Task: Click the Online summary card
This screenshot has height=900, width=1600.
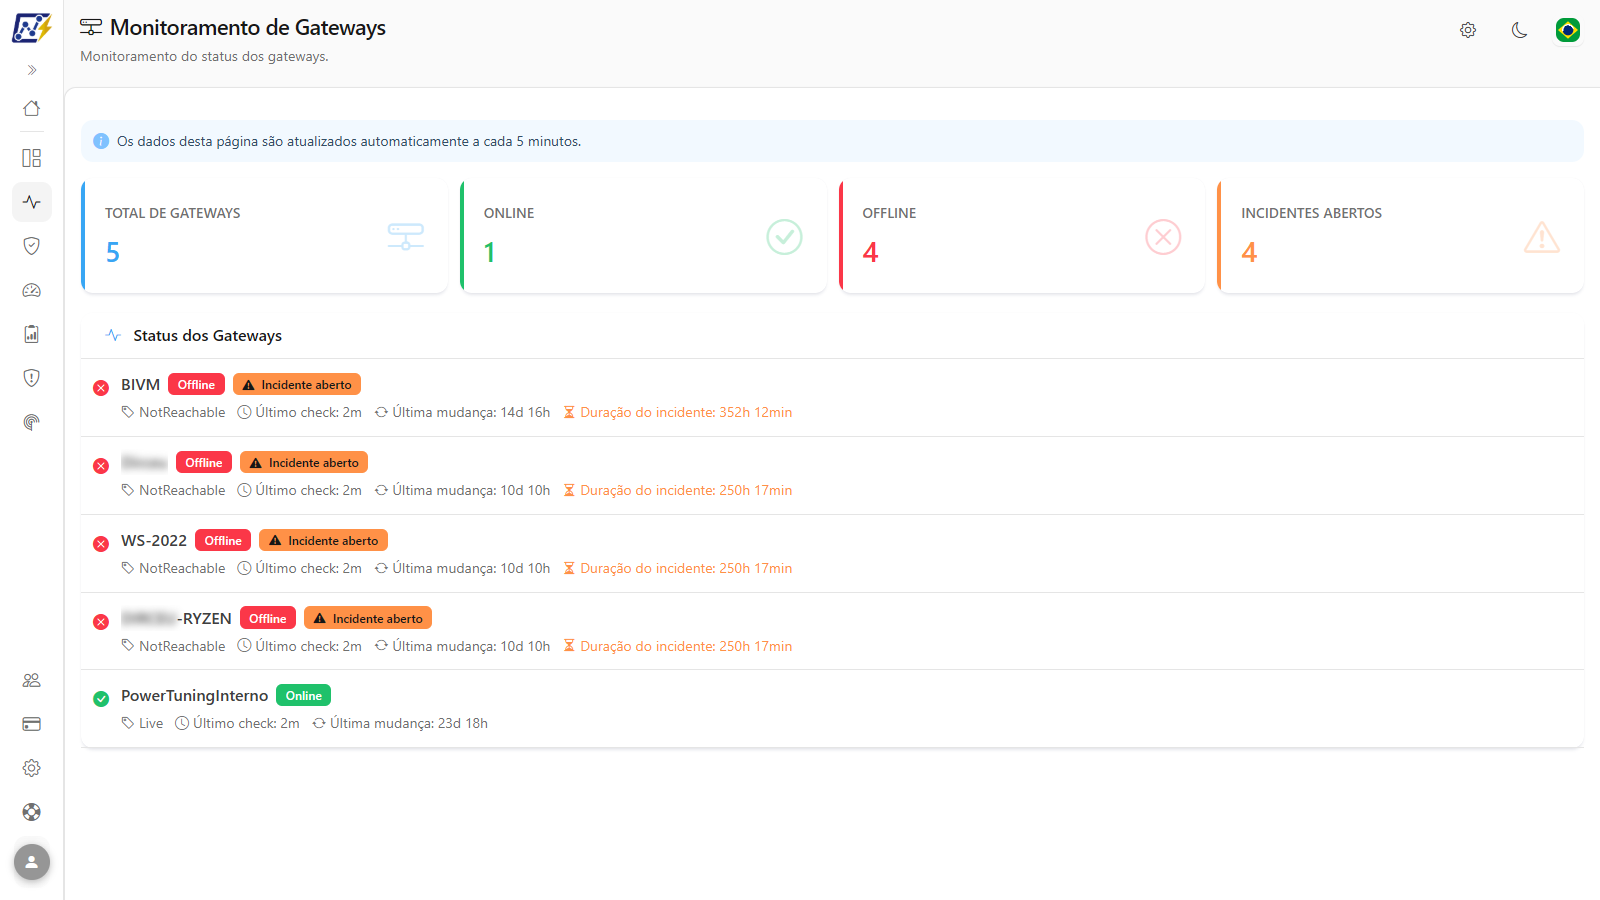Action: (x=644, y=237)
